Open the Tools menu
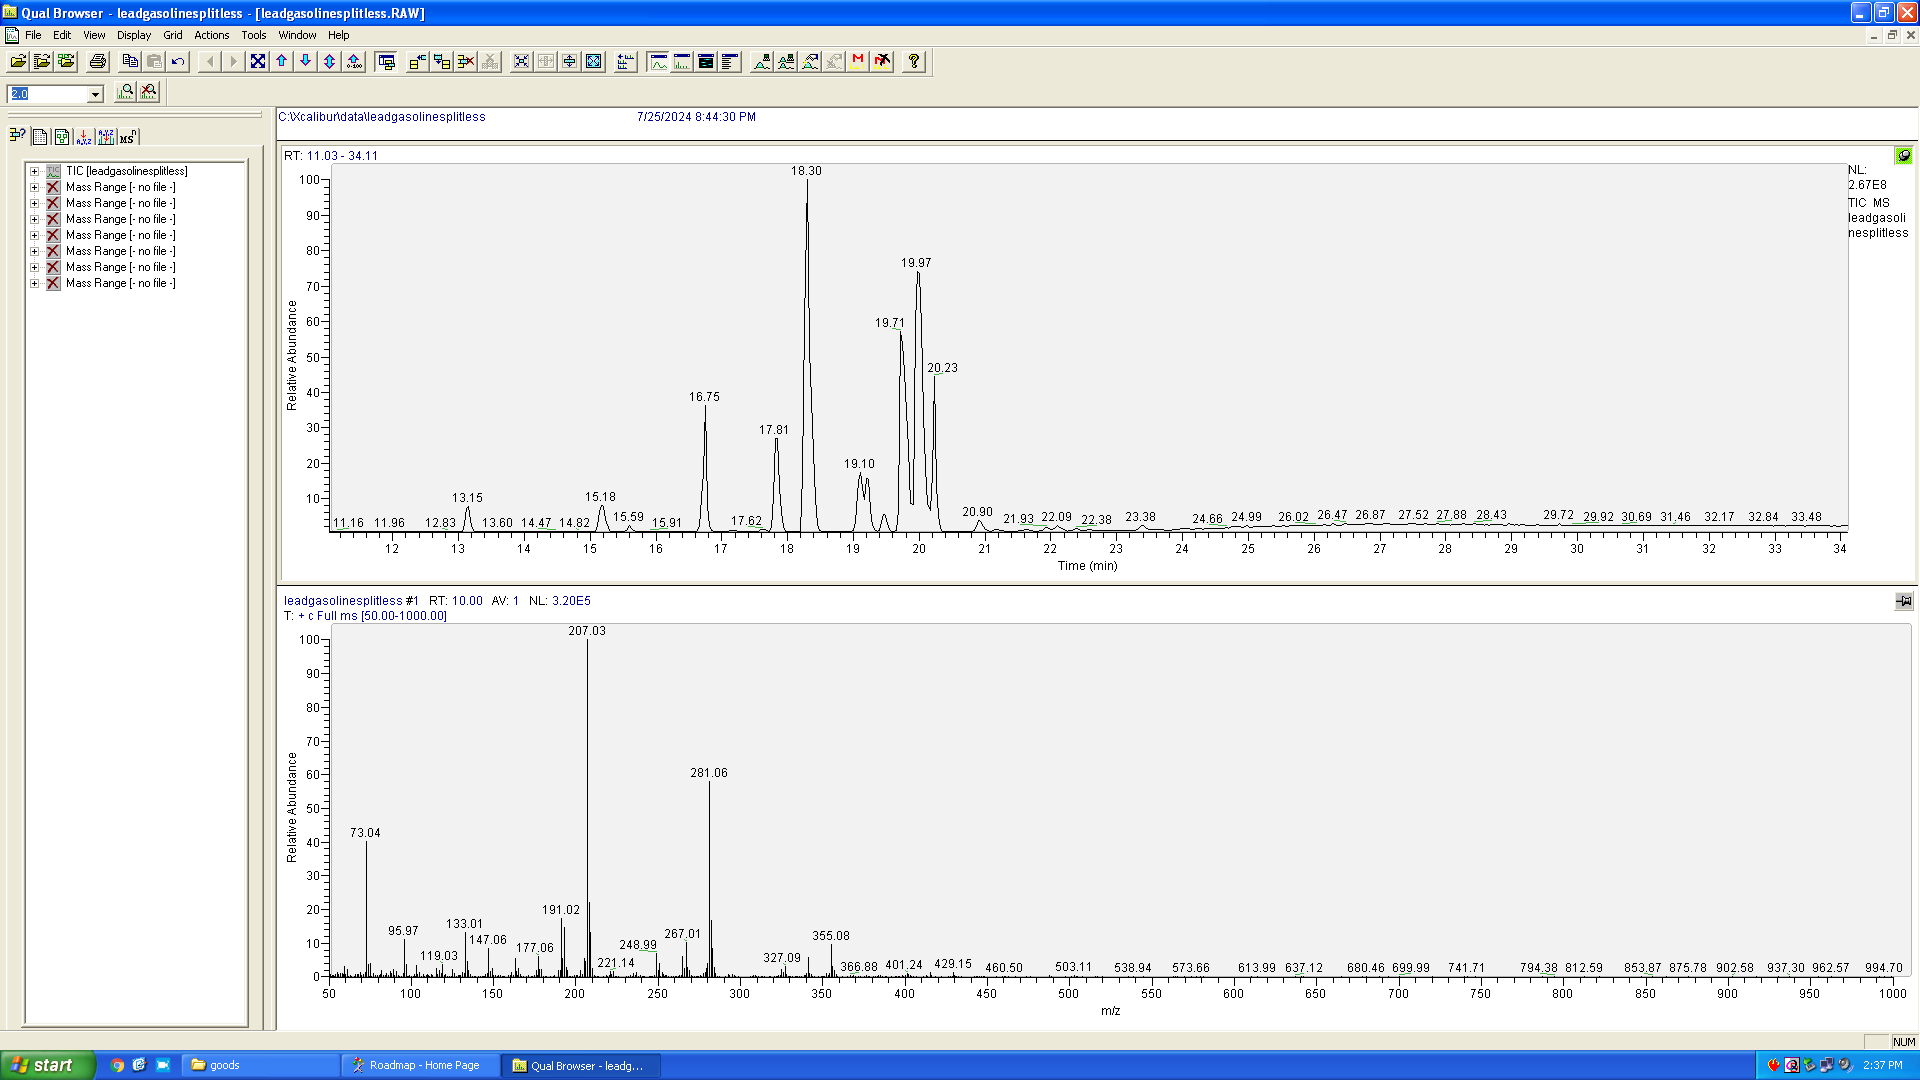 (254, 35)
